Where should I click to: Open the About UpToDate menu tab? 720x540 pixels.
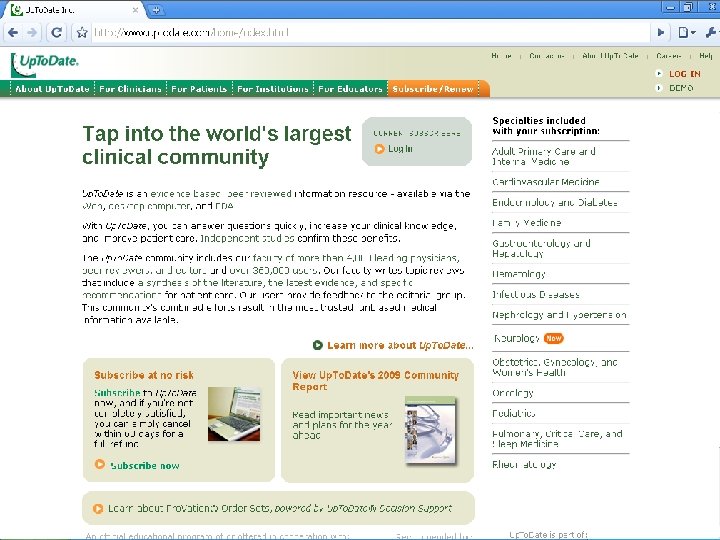(52, 89)
